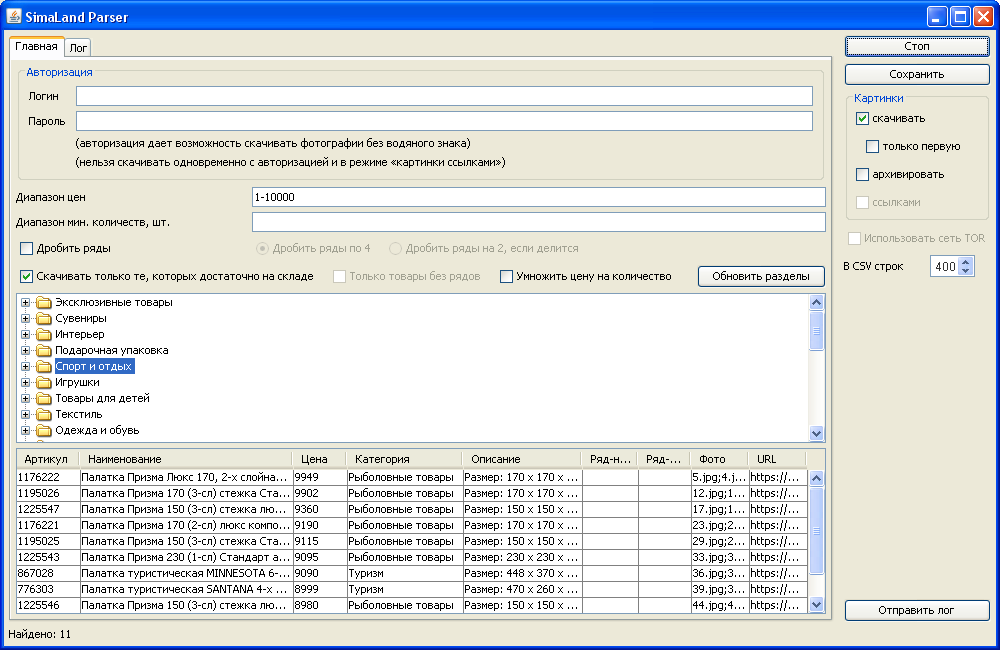Click the Сувениры folder icon

click(43, 318)
